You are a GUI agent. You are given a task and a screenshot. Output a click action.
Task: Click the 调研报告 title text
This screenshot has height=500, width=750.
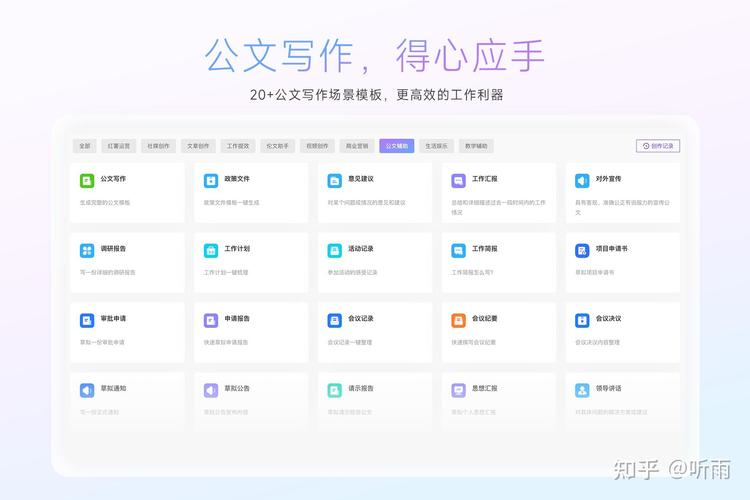click(113, 249)
